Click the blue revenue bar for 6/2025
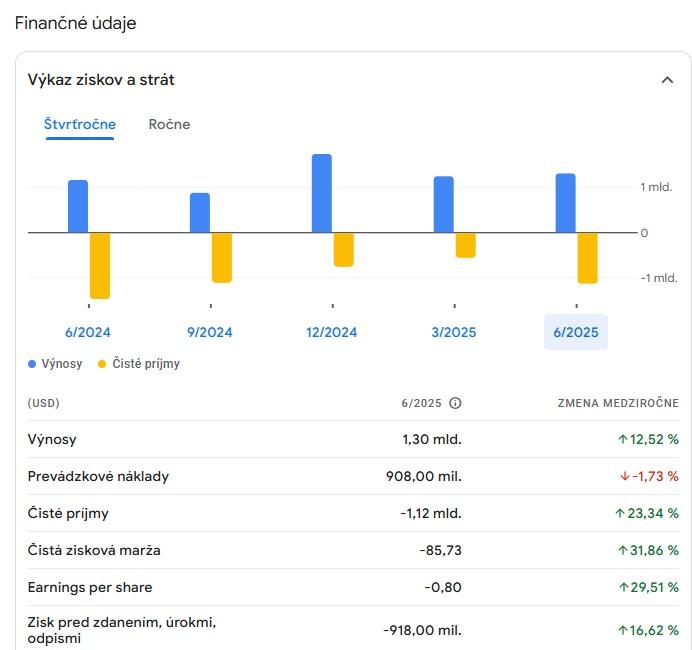The height and width of the screenshot is (650, 692). (x=565, y=203)
